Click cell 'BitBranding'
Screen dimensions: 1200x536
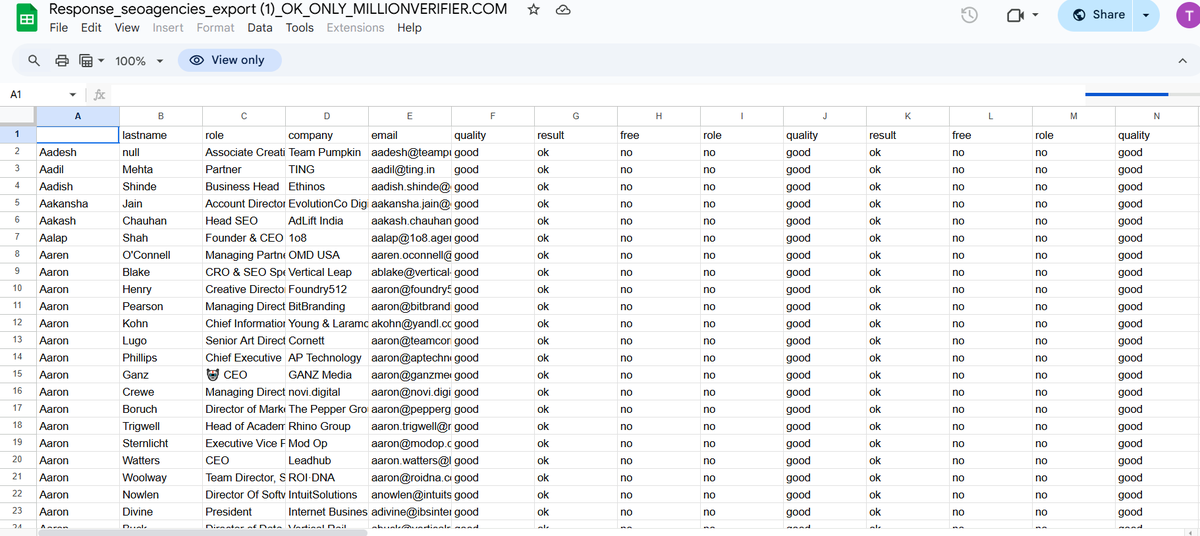coord(326,306)
